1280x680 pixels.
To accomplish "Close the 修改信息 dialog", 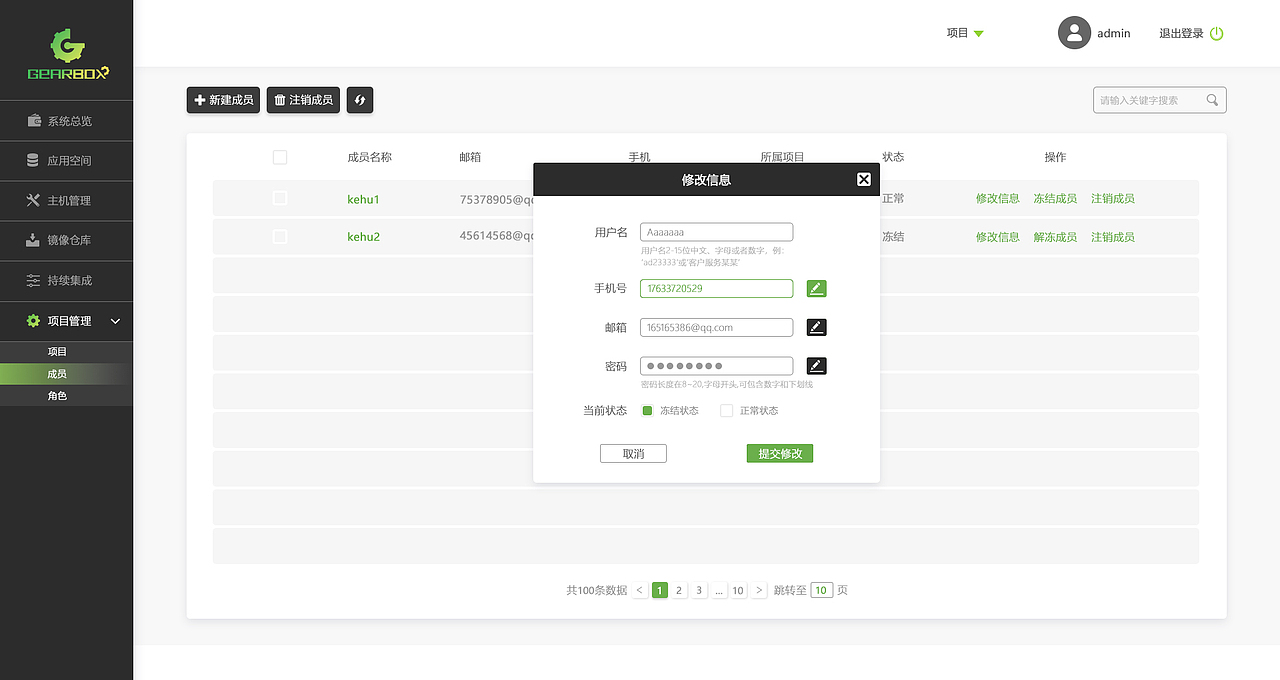I will [864, 180].
